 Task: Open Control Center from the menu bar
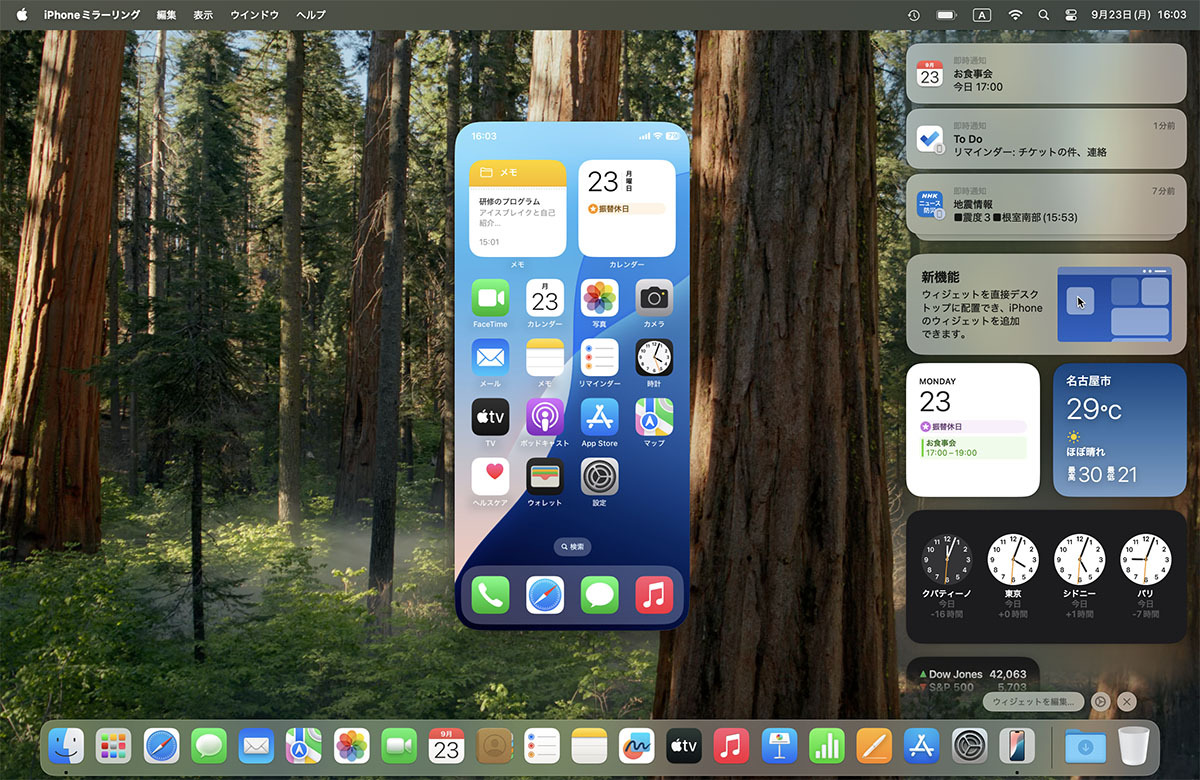tap(1071, 15)
